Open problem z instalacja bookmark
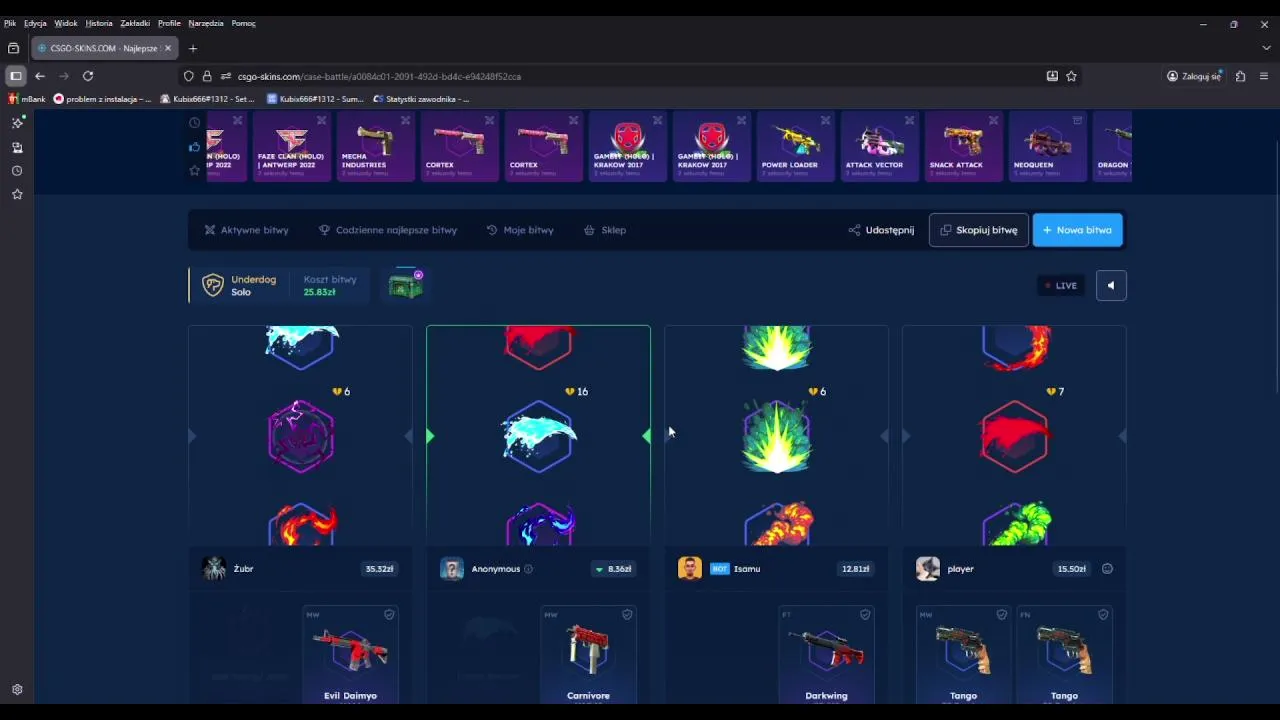This screenshot has height=720, width=1280. (x=102, y=99)
